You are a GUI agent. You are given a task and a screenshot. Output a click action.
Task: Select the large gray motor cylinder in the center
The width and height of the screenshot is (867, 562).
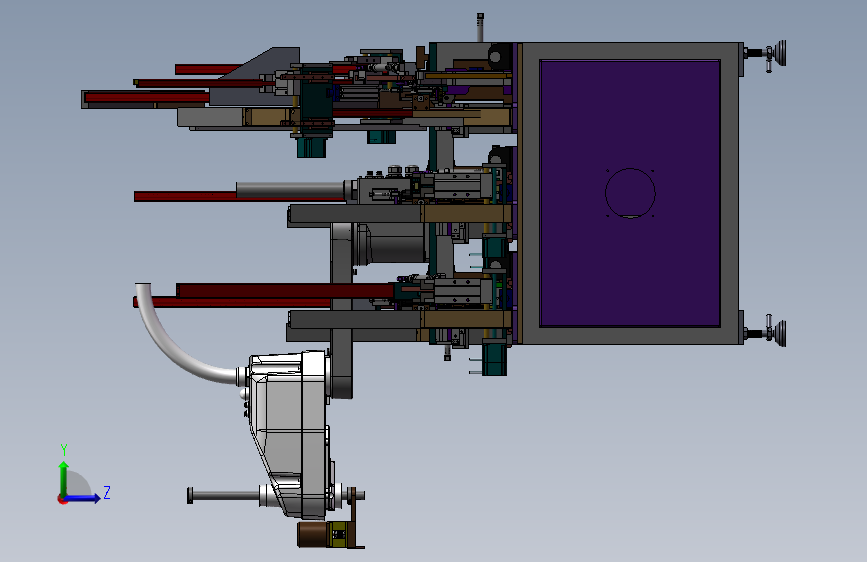click(x=391, y=242)
